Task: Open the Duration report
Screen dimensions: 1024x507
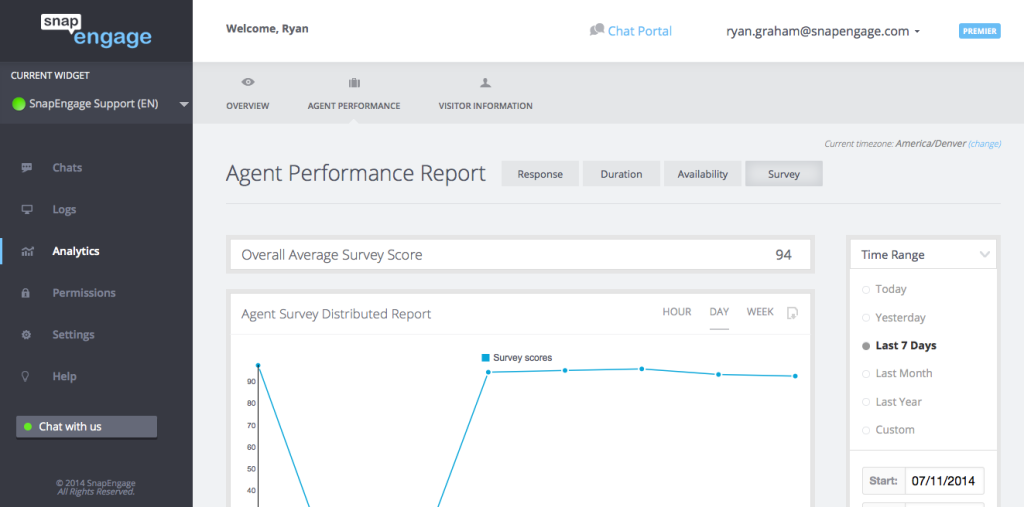Action: pos(621,174)
